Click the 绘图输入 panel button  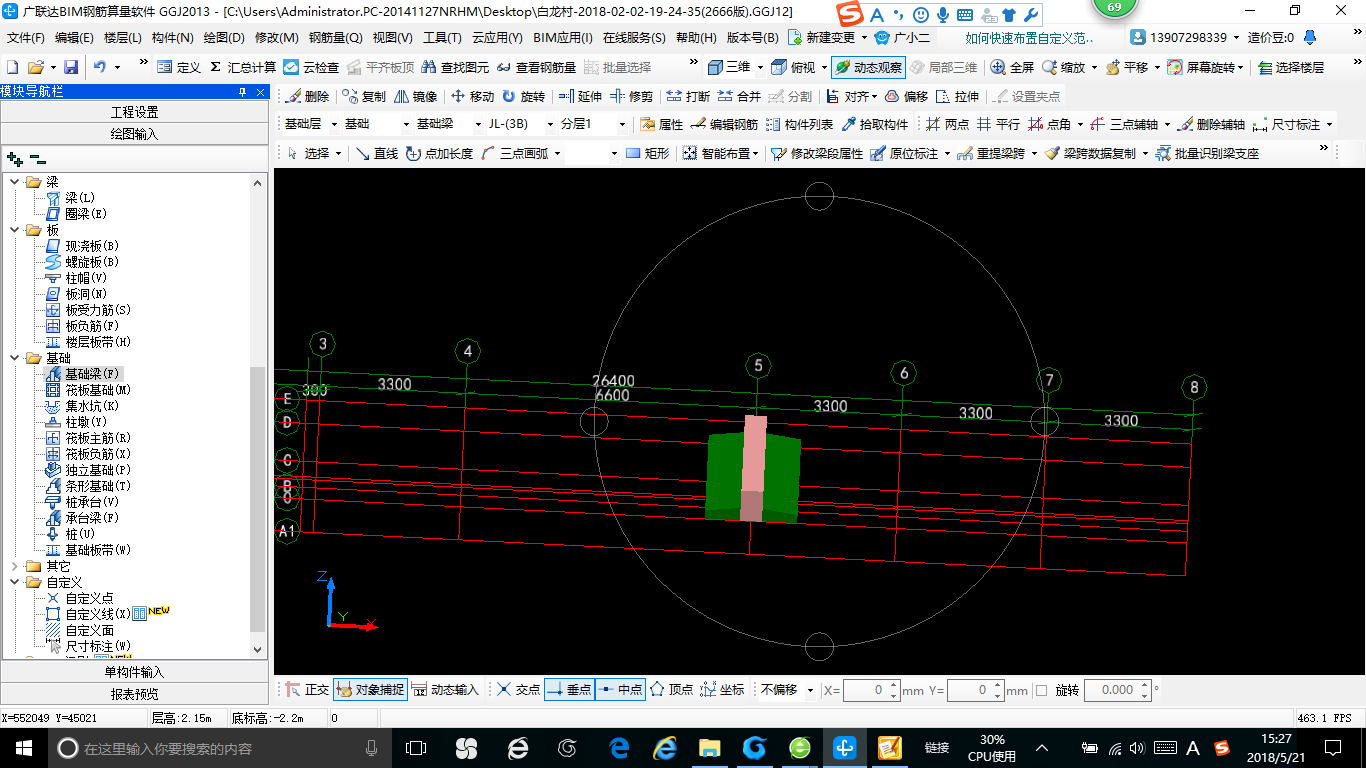click(x=135, y=133)
